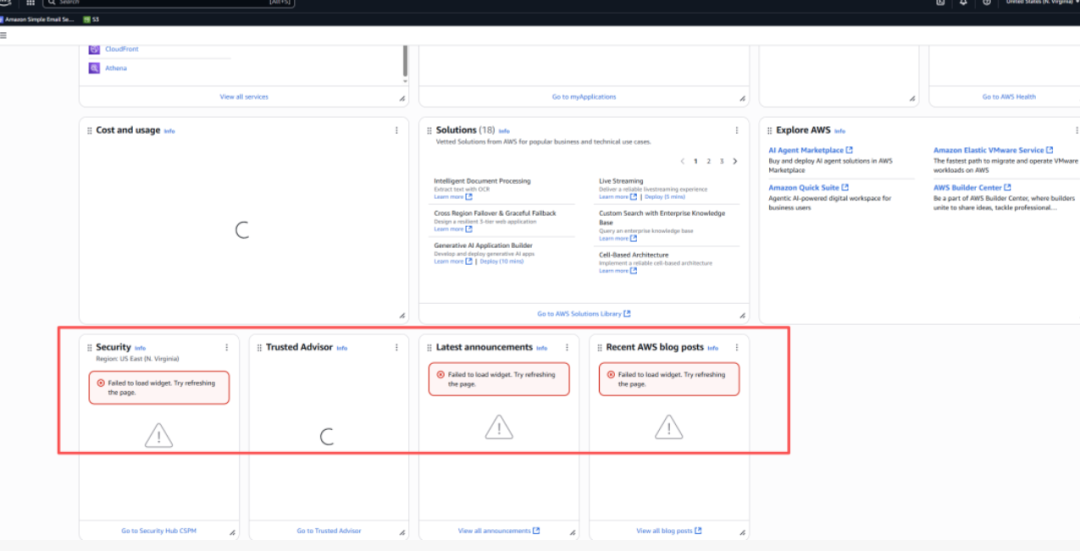The image size is (1080, 551).
Task: Switch to Solutions page 2
Action: [x=709, y=161]
